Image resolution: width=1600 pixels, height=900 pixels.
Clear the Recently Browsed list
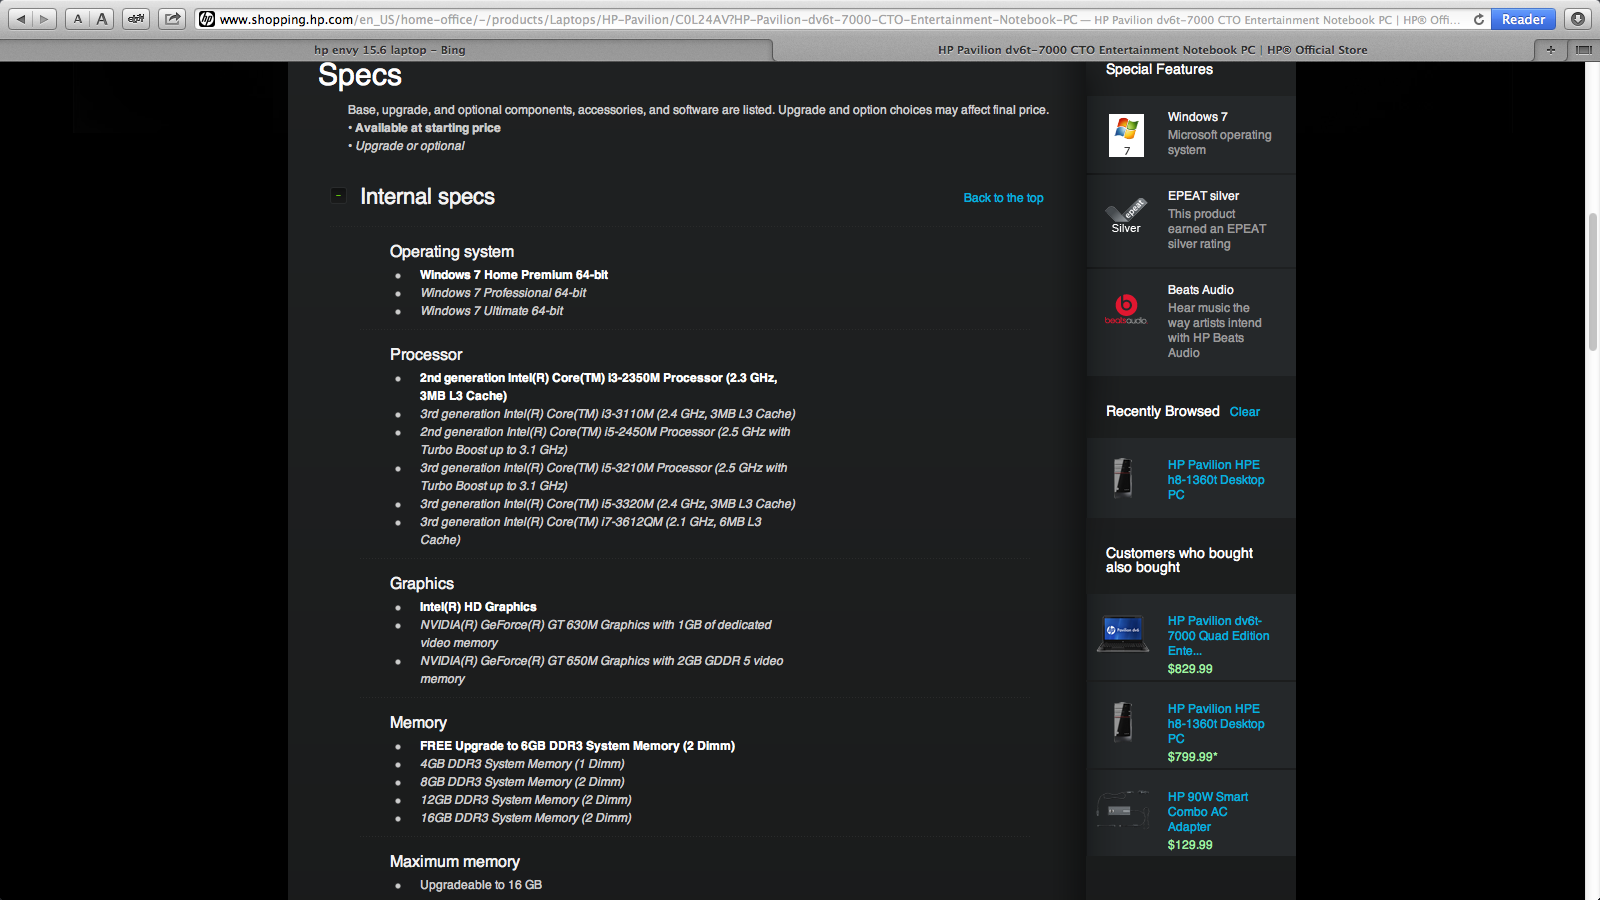point(1244,412)
